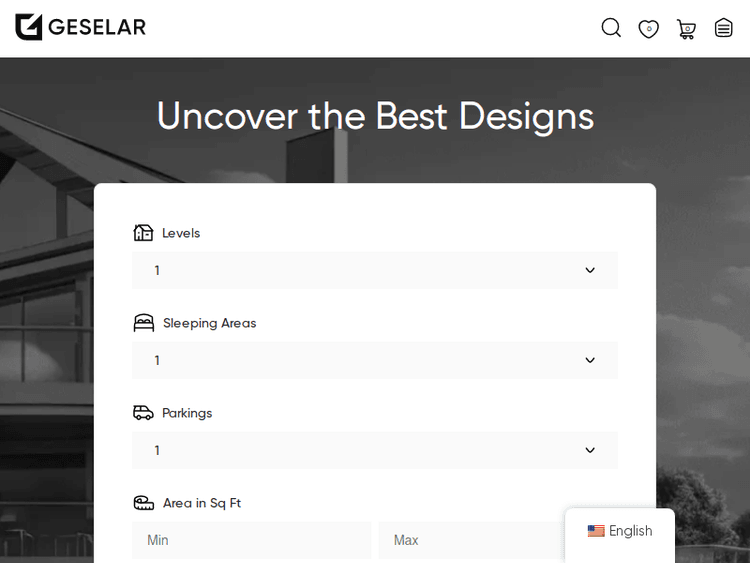The width and height of the screenshot is (750, 563).
Task: Click the icon beside Area in Sq Ft
Action: [x=144, y=503]
